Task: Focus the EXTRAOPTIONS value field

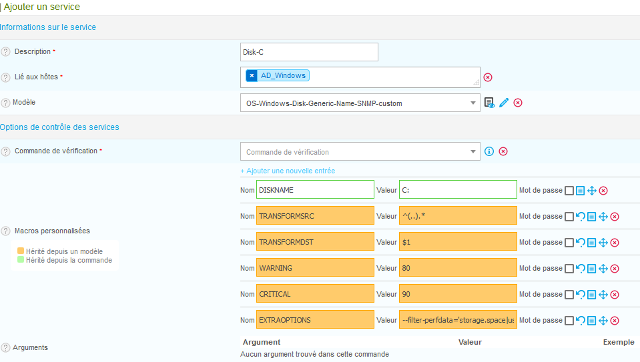Action: pyautogui.click(x=458, y=320)
